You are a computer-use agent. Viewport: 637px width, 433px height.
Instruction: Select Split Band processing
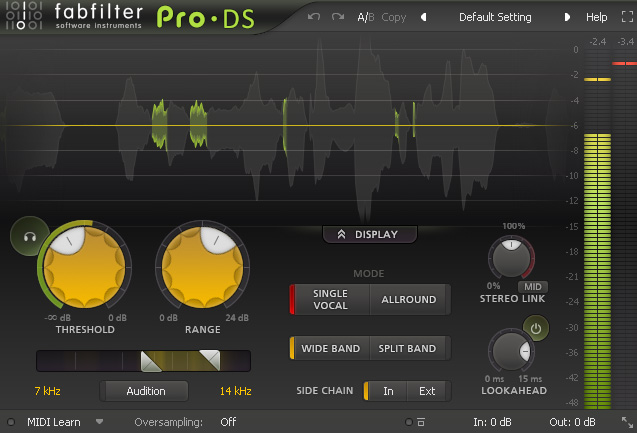[x=408, y=348]
